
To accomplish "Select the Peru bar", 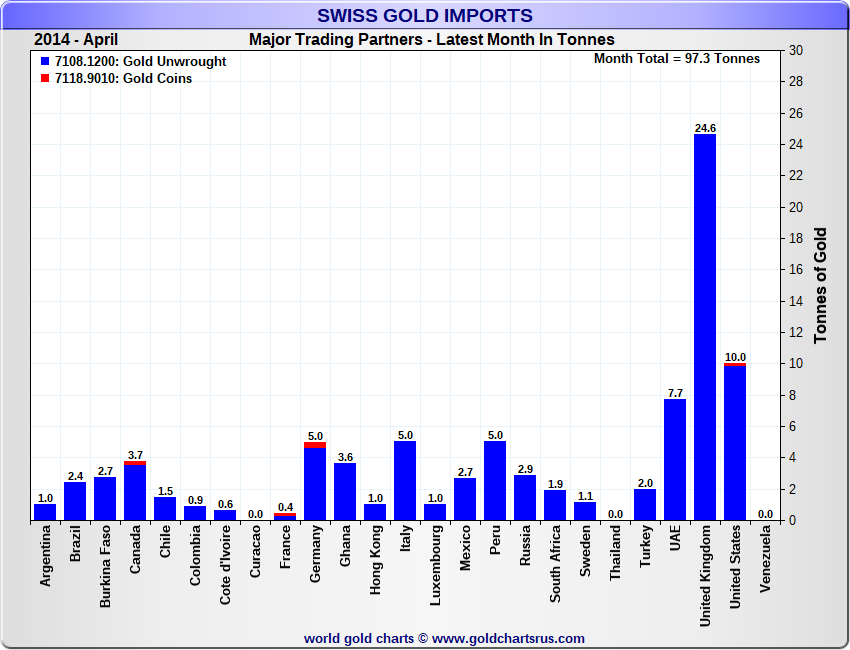I will tap(495, 481).
